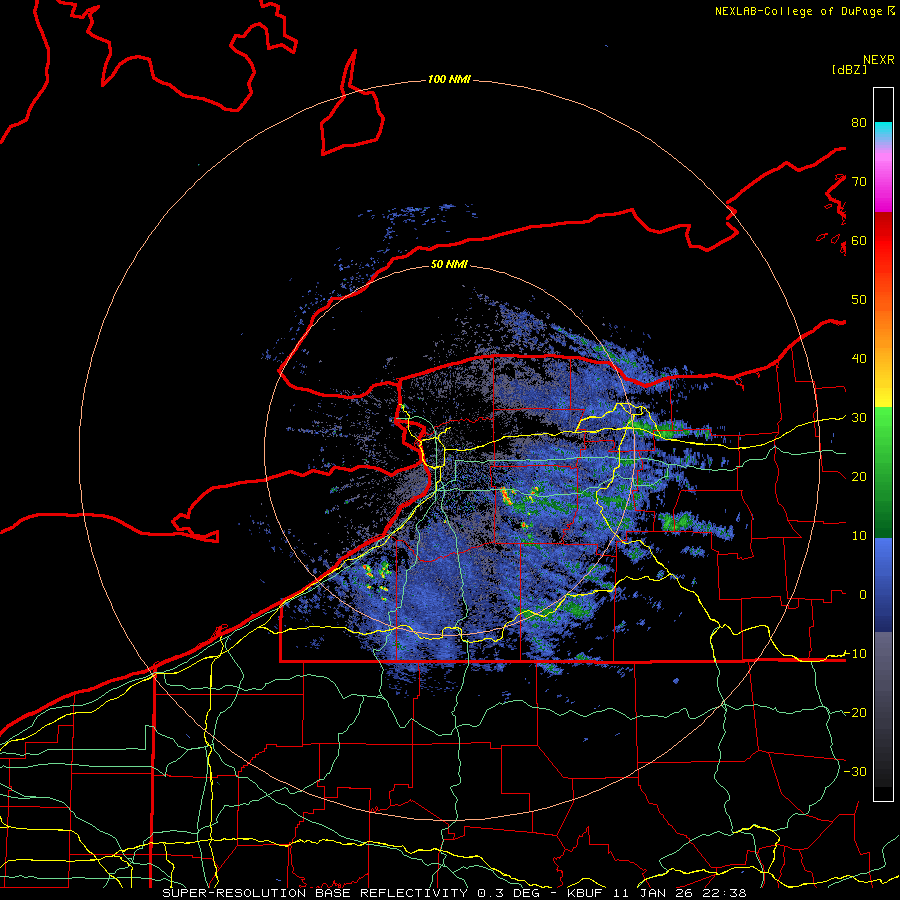Click the 70 value on the dBZ scale
Viewport: 900px width, 900px height.
point(859,182)
